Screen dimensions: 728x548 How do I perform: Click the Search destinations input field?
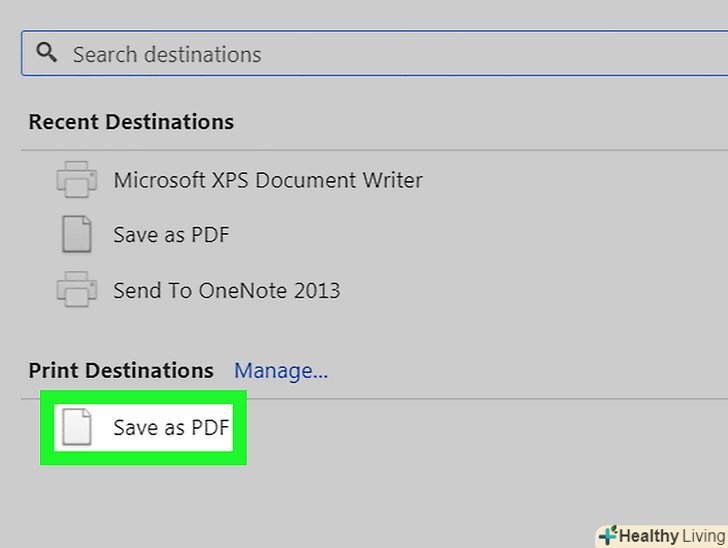pos(380,54)
